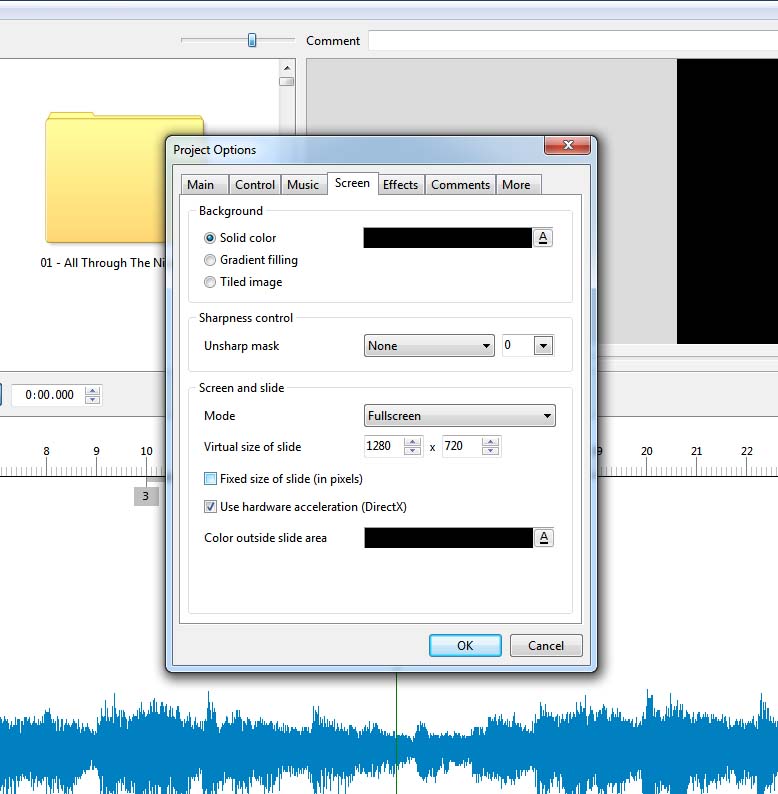Increase the timeline time spinner value
Image resolution: width=778 pixels, height=794 pixels.
[93, 390]
